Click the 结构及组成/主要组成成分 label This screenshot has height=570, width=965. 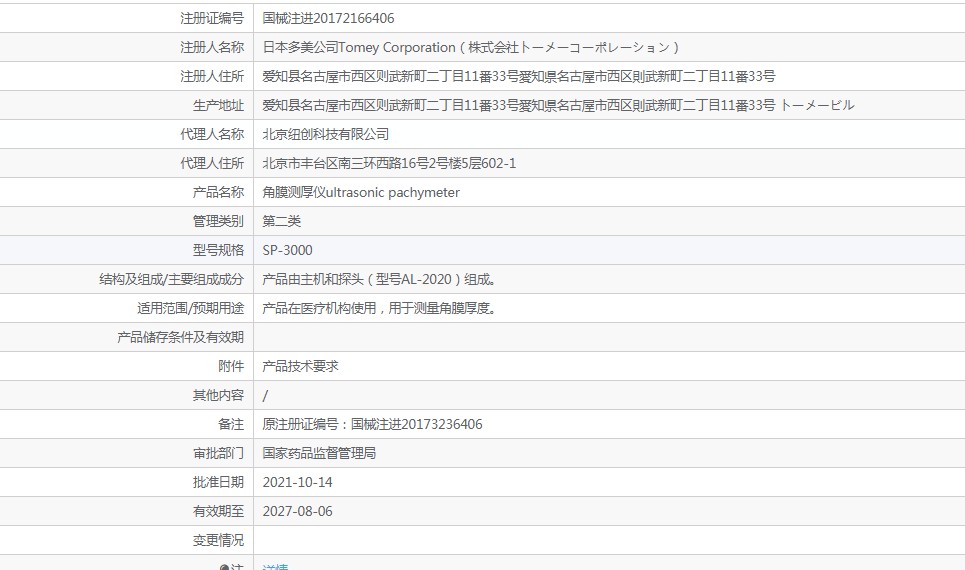pos(172,279)
